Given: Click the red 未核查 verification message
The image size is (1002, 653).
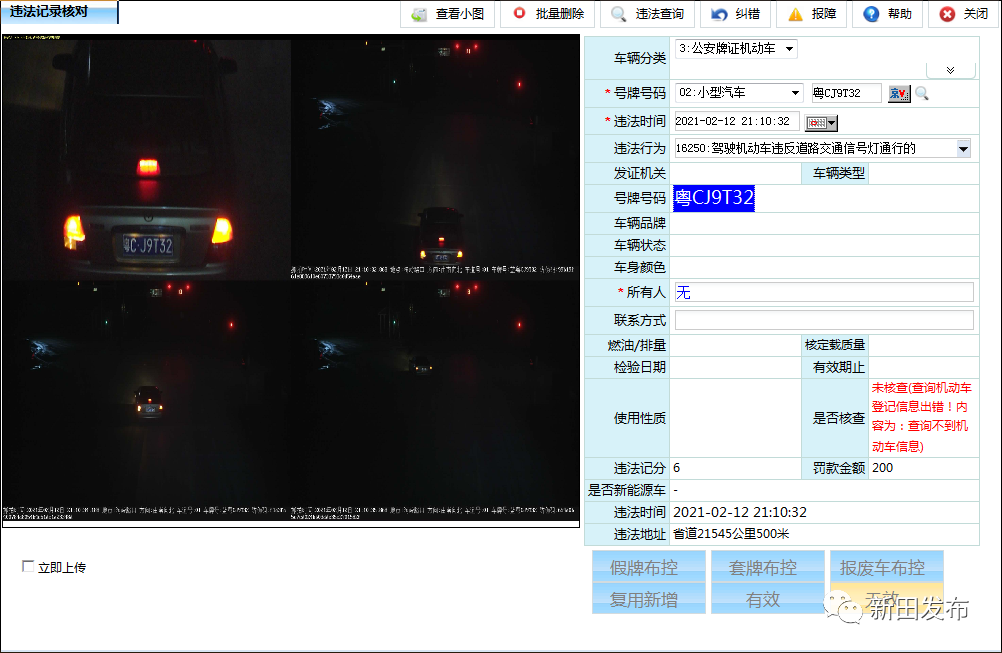Looking at the screenshot, I should [x=921, y=417].
